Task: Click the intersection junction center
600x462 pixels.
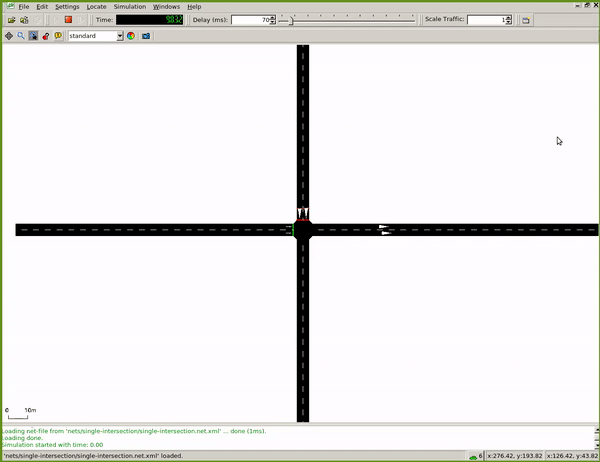Action: 303,230
